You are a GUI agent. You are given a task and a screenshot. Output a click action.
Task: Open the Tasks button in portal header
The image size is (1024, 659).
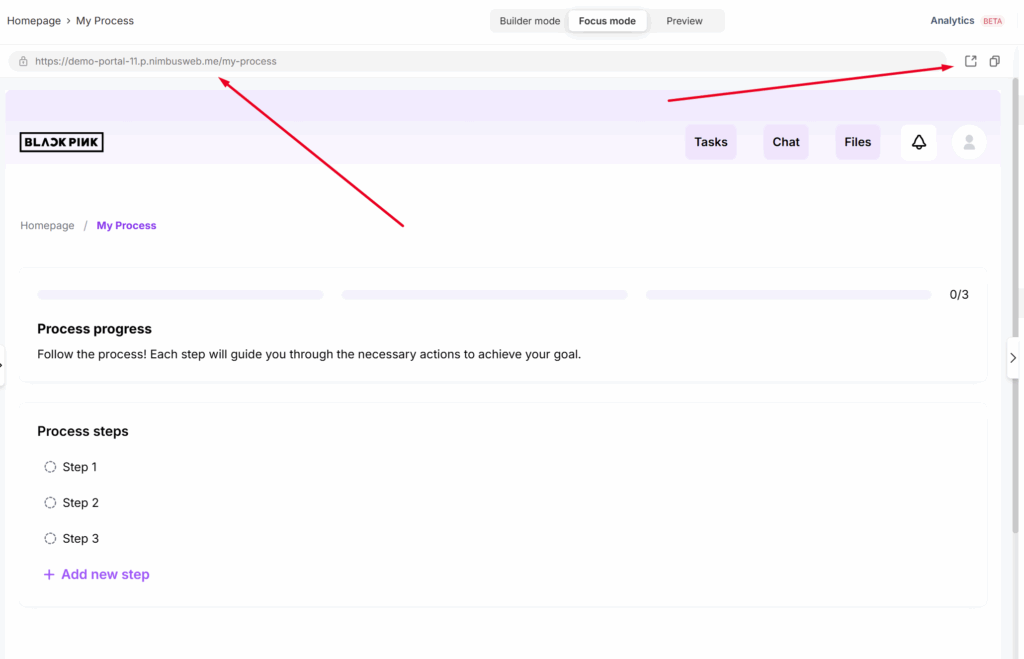point(710,142)
